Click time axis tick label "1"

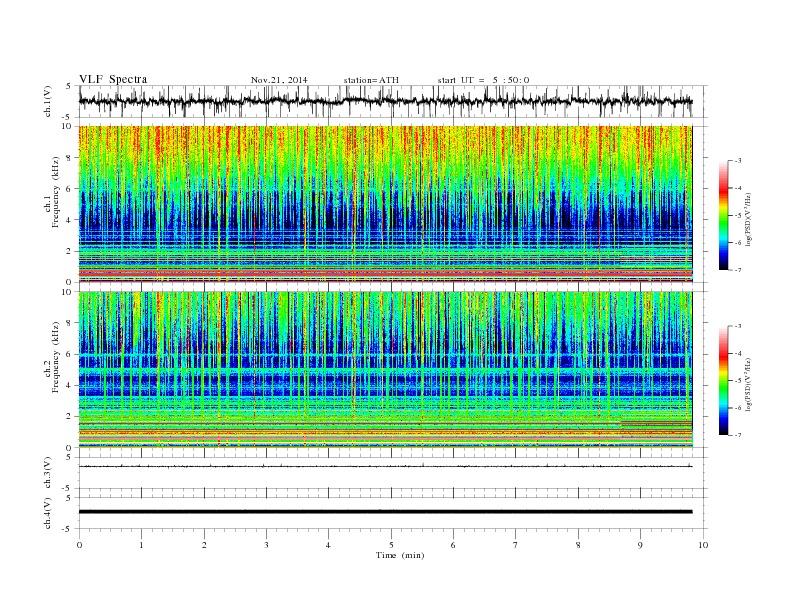pos(142,545)
